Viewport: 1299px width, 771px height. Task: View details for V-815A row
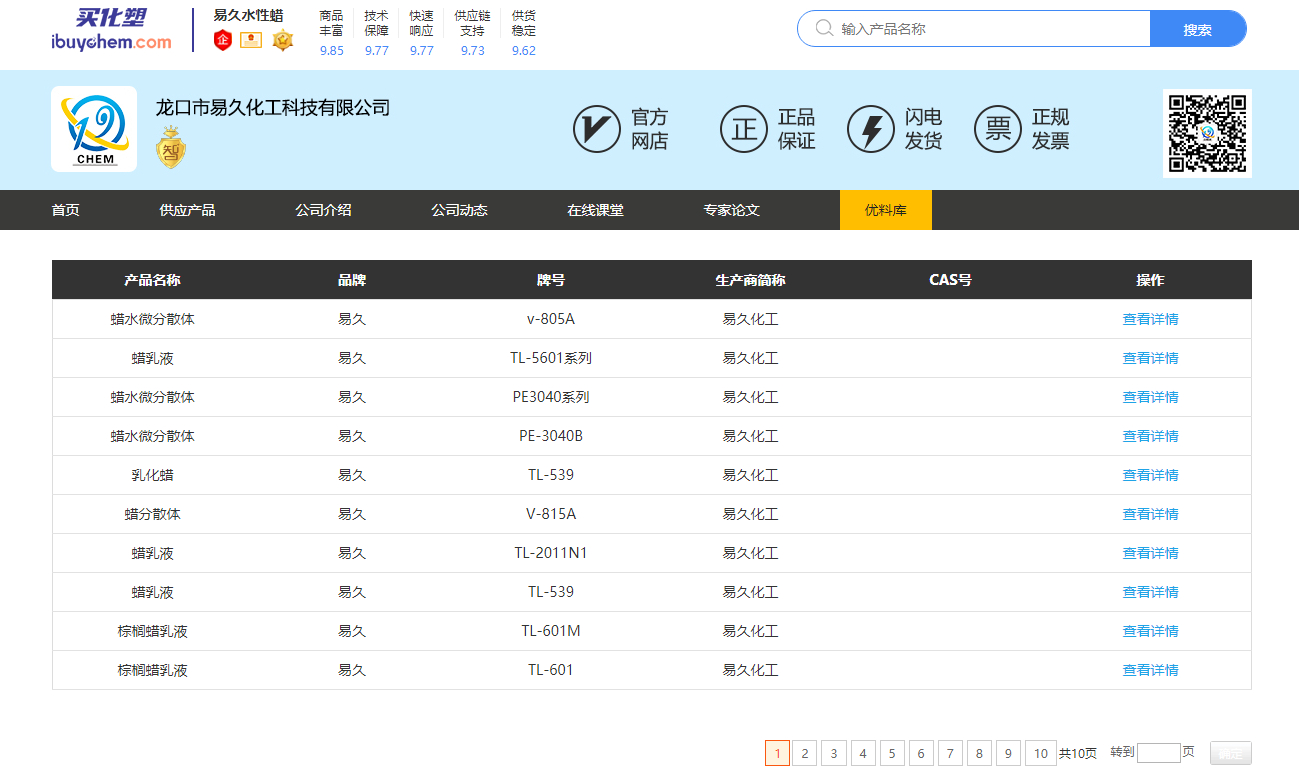point(1150,514)
